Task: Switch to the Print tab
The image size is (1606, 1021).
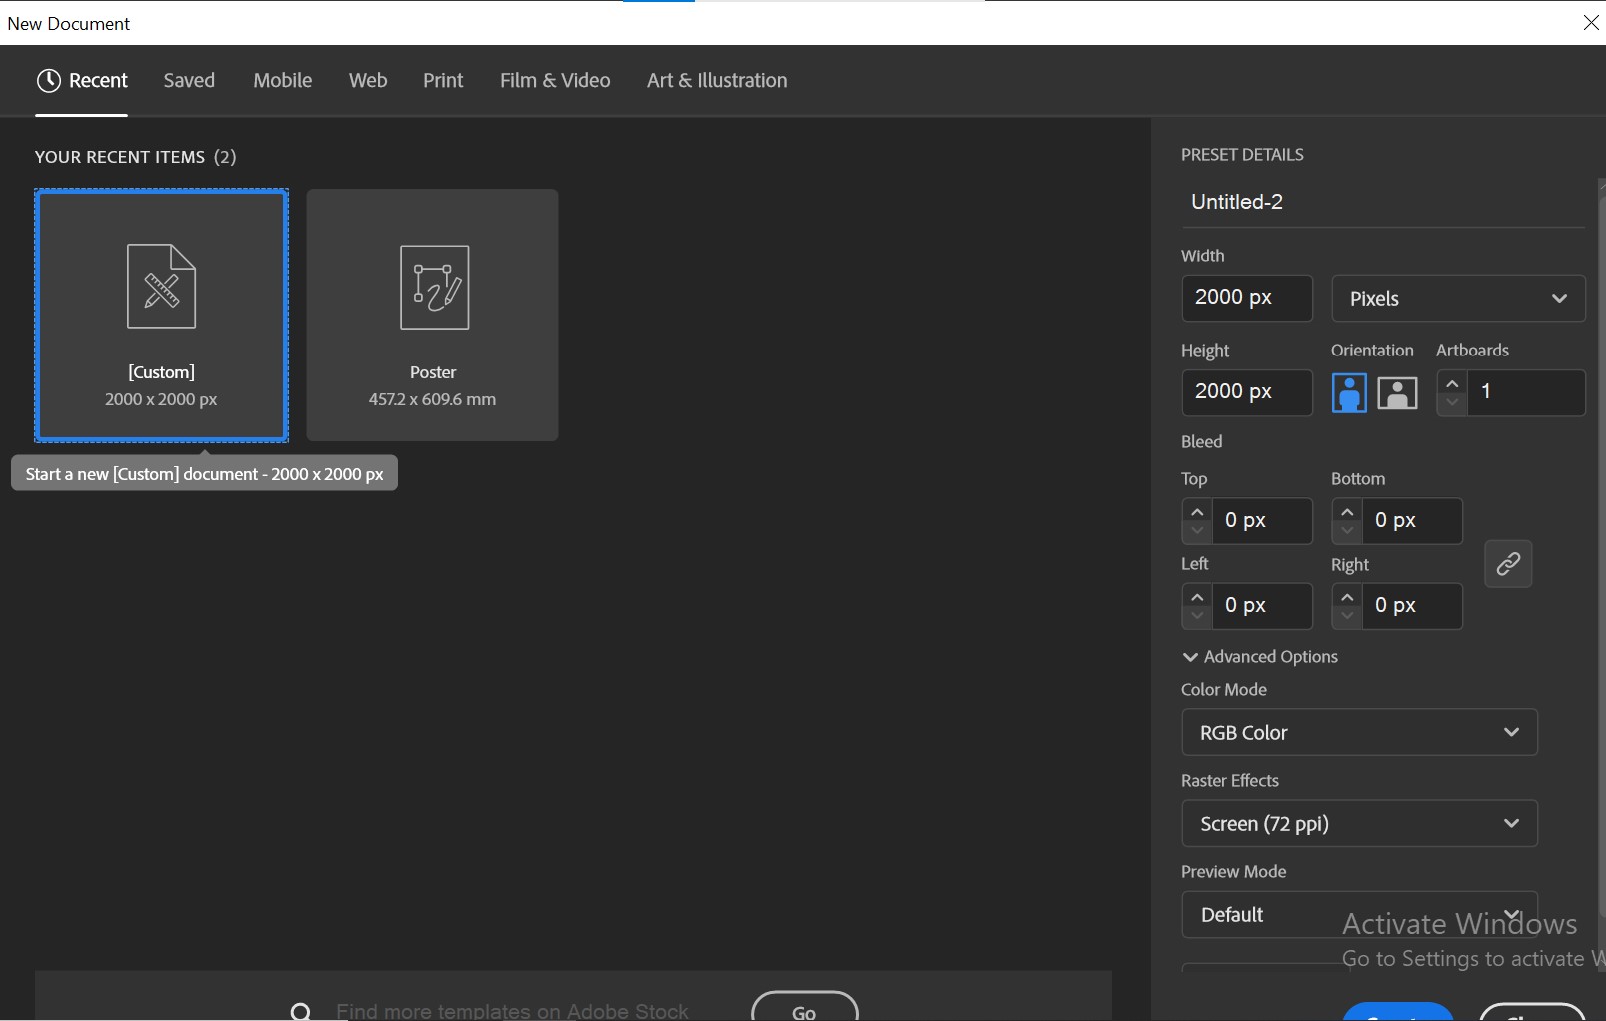Action: tap(443, 80)
